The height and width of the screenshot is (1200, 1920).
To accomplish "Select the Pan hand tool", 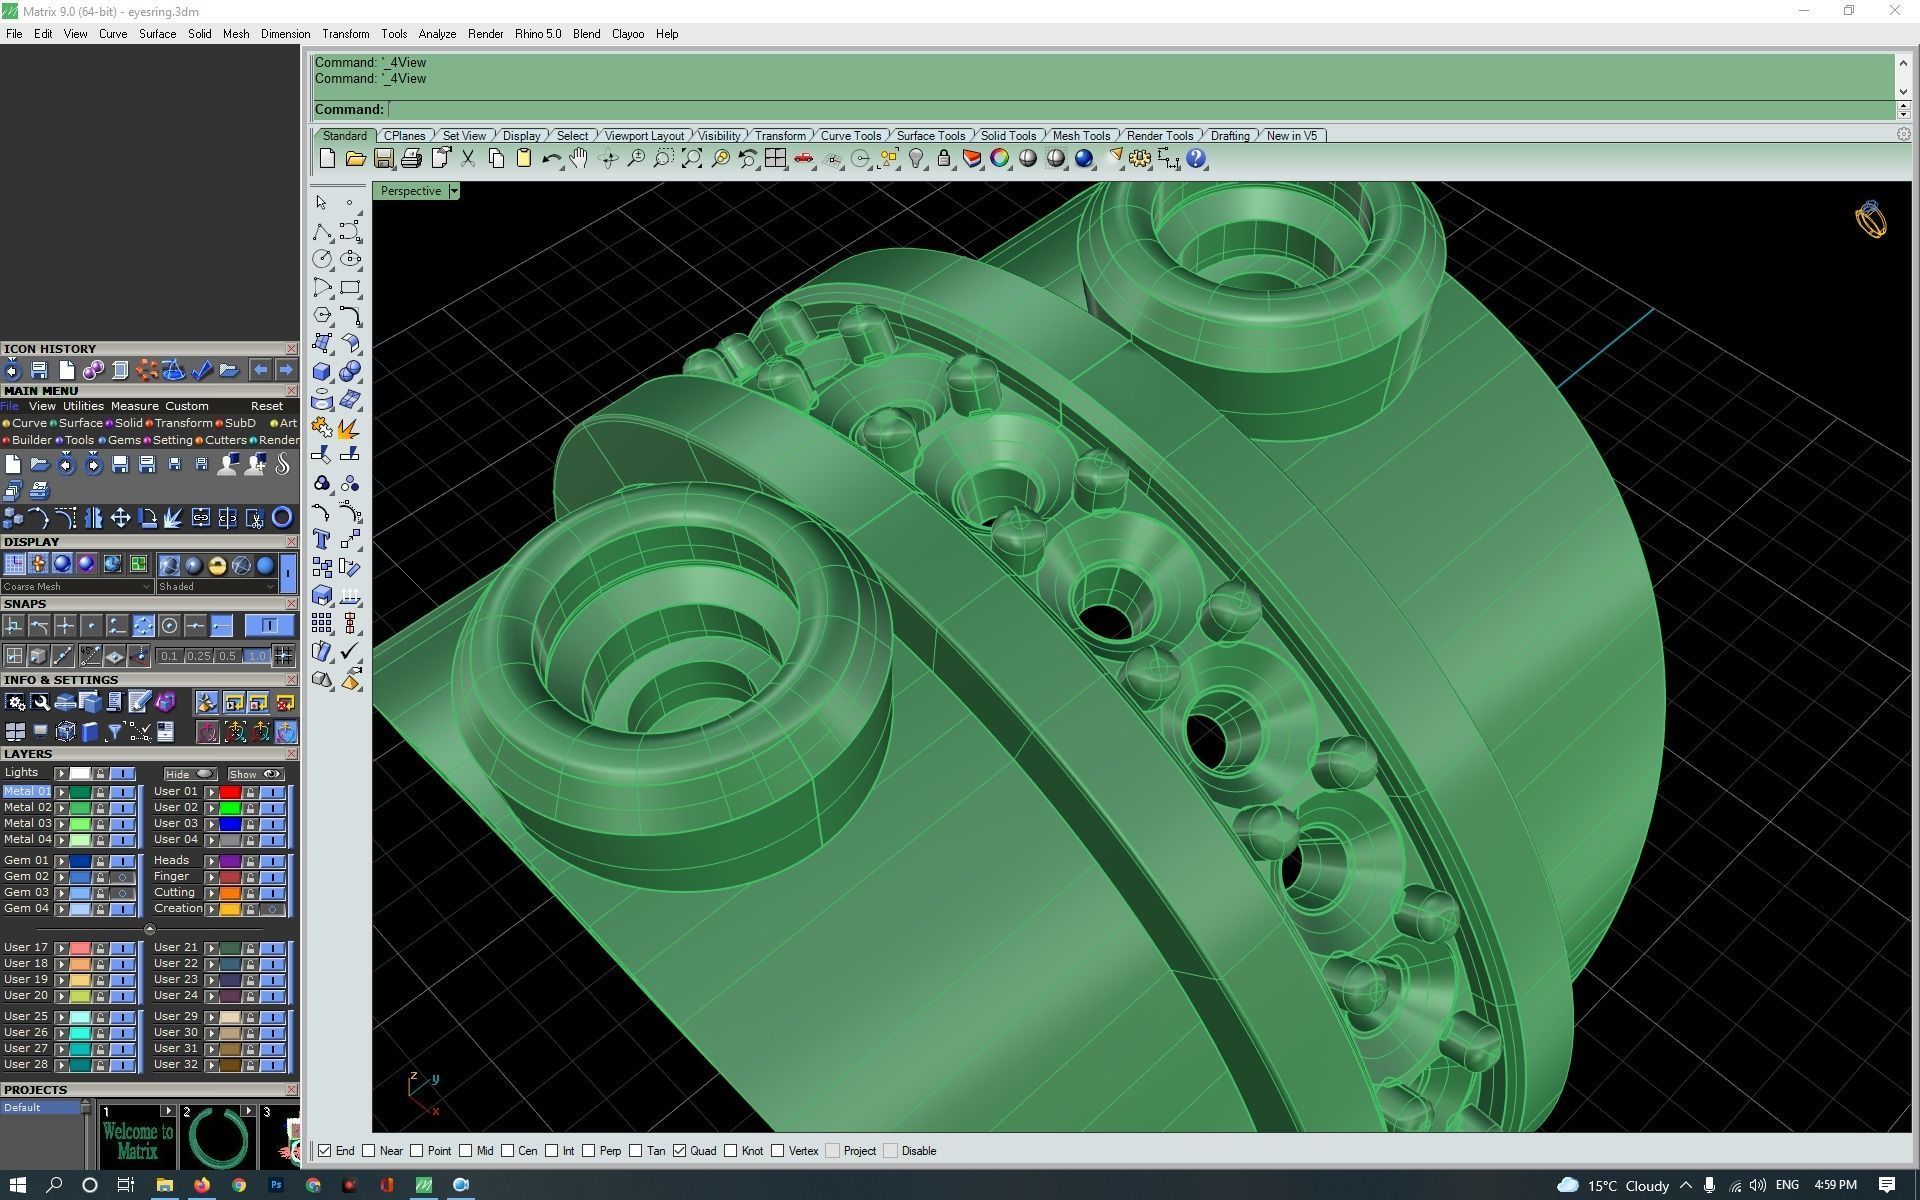I will click(579, 158).
